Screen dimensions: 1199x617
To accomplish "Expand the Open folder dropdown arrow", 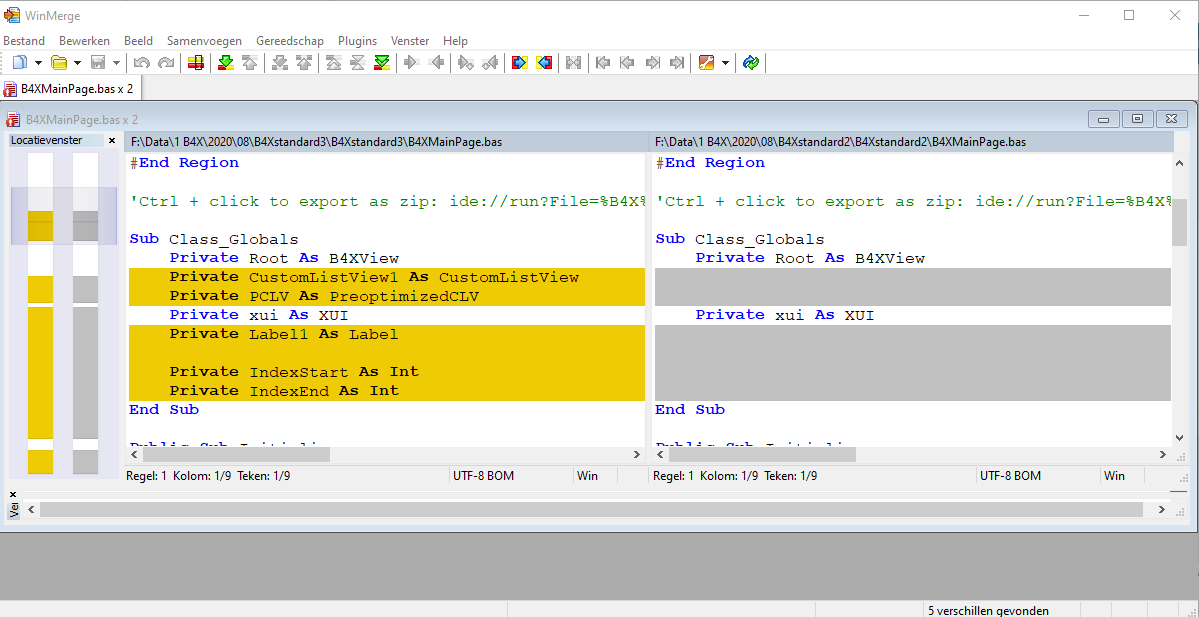I will tap(76, 63).
